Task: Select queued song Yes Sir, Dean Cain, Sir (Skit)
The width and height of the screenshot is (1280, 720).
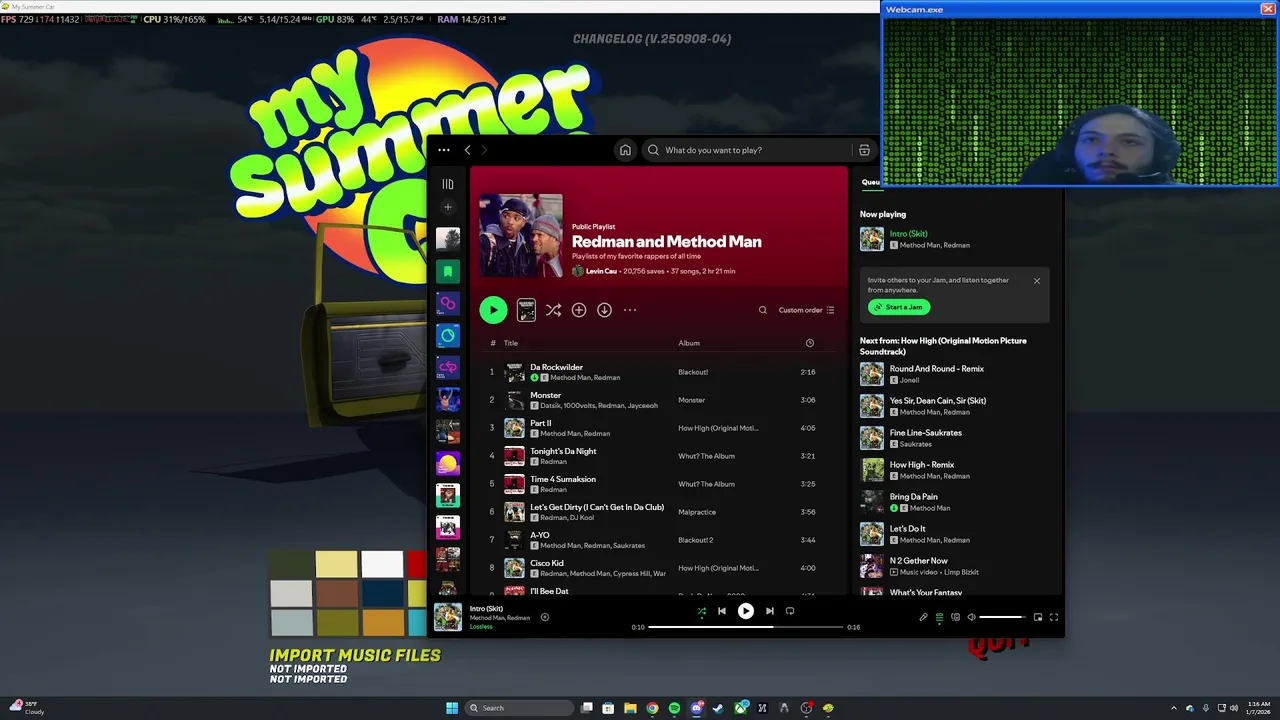Action: coord(954,406)
